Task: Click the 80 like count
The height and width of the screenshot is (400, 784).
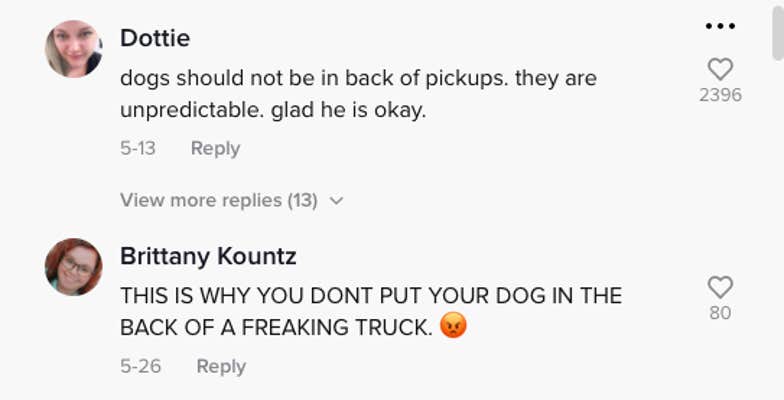Action: 720,312
